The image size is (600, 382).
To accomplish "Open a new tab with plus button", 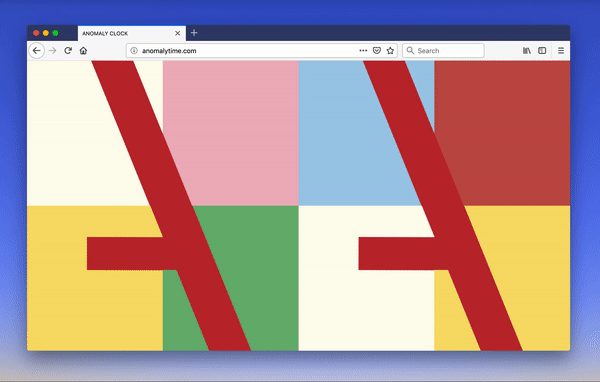I will (194, 33).
